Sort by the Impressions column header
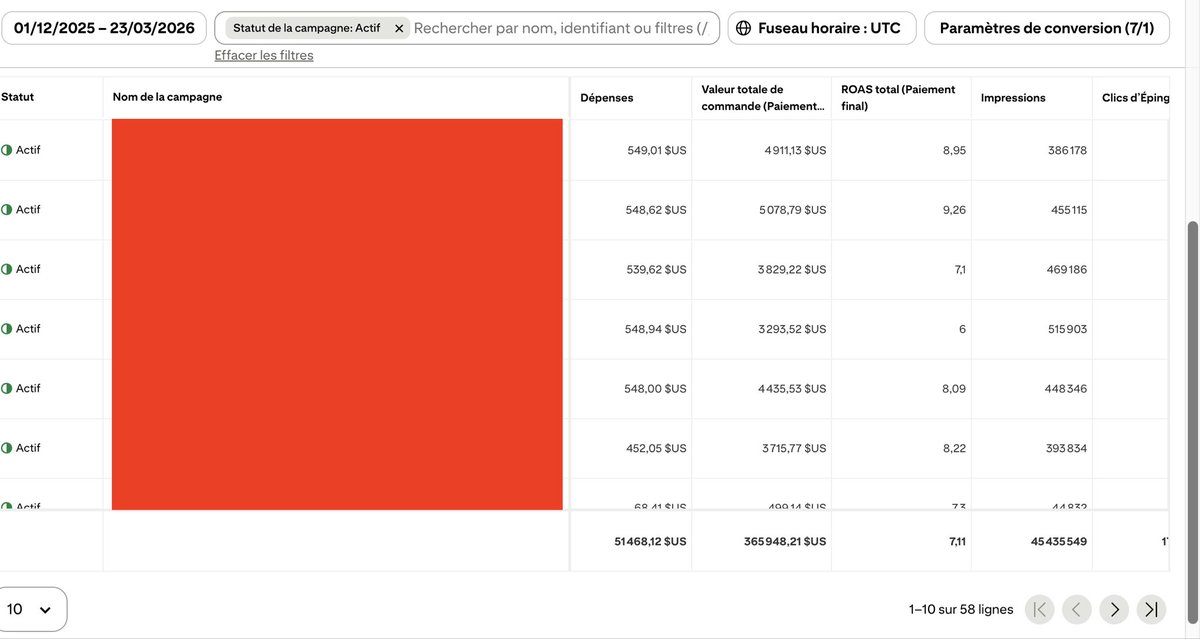Viewport: 1200px width, 639px height. point(1013,98)
